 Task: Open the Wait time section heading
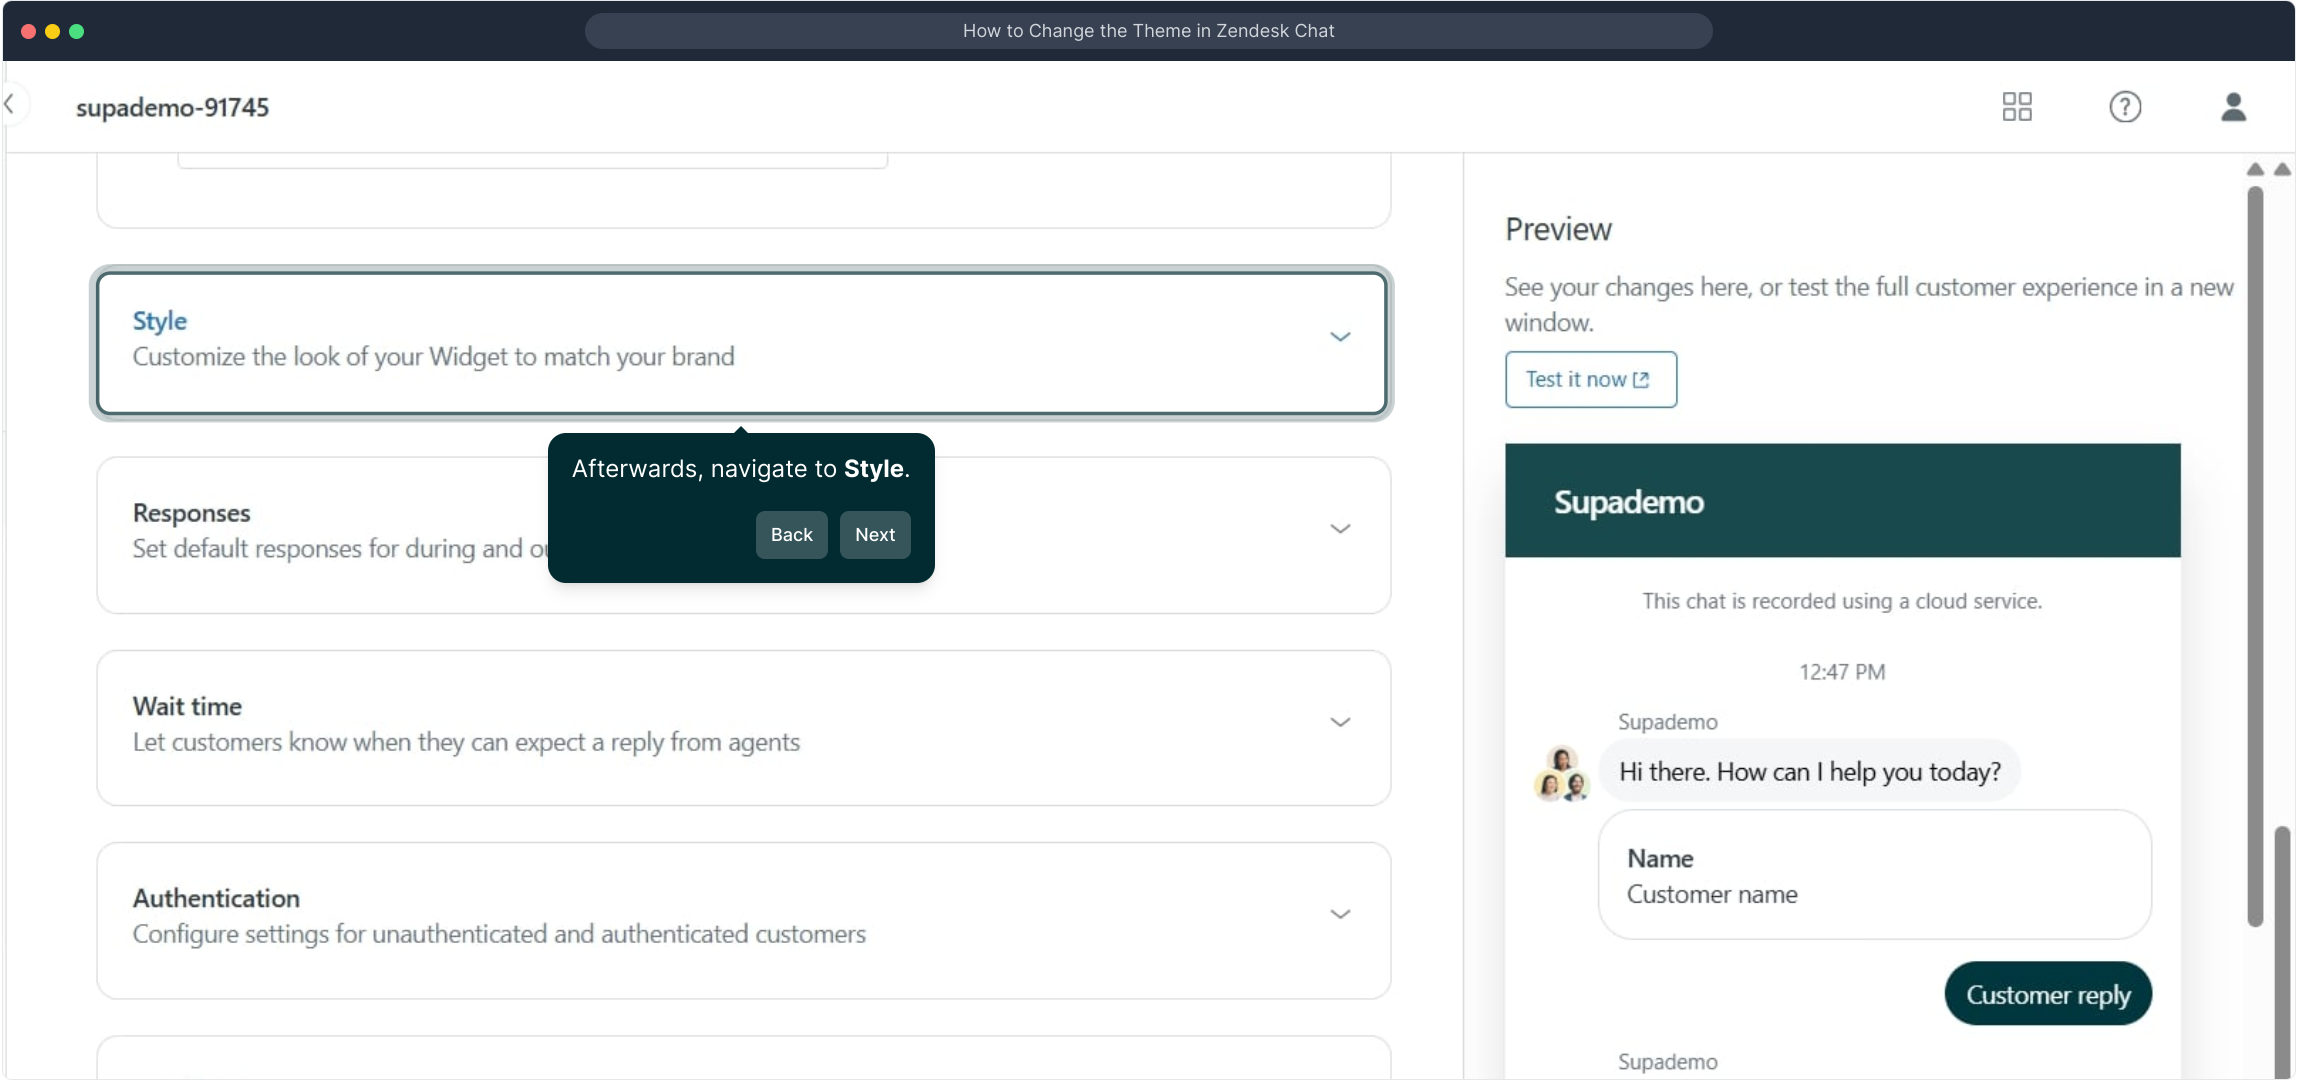click(x=187, y=706)
